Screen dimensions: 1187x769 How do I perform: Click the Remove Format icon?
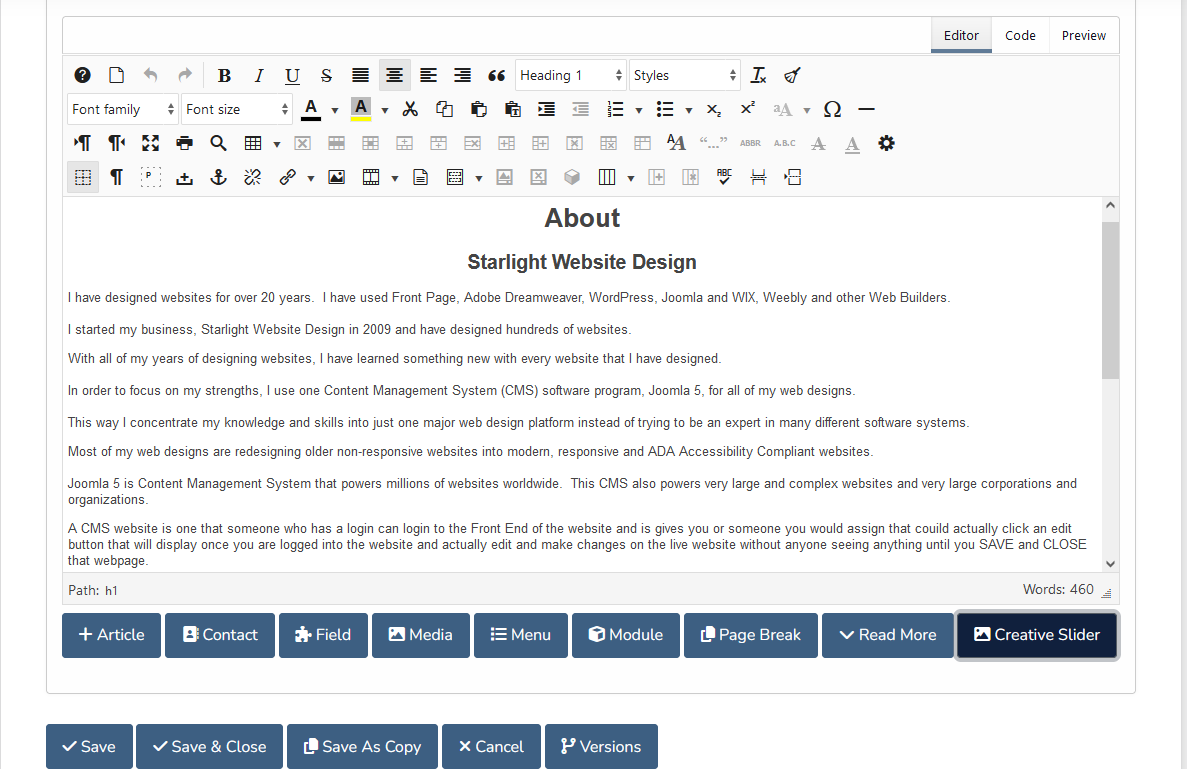coord(759,75)
